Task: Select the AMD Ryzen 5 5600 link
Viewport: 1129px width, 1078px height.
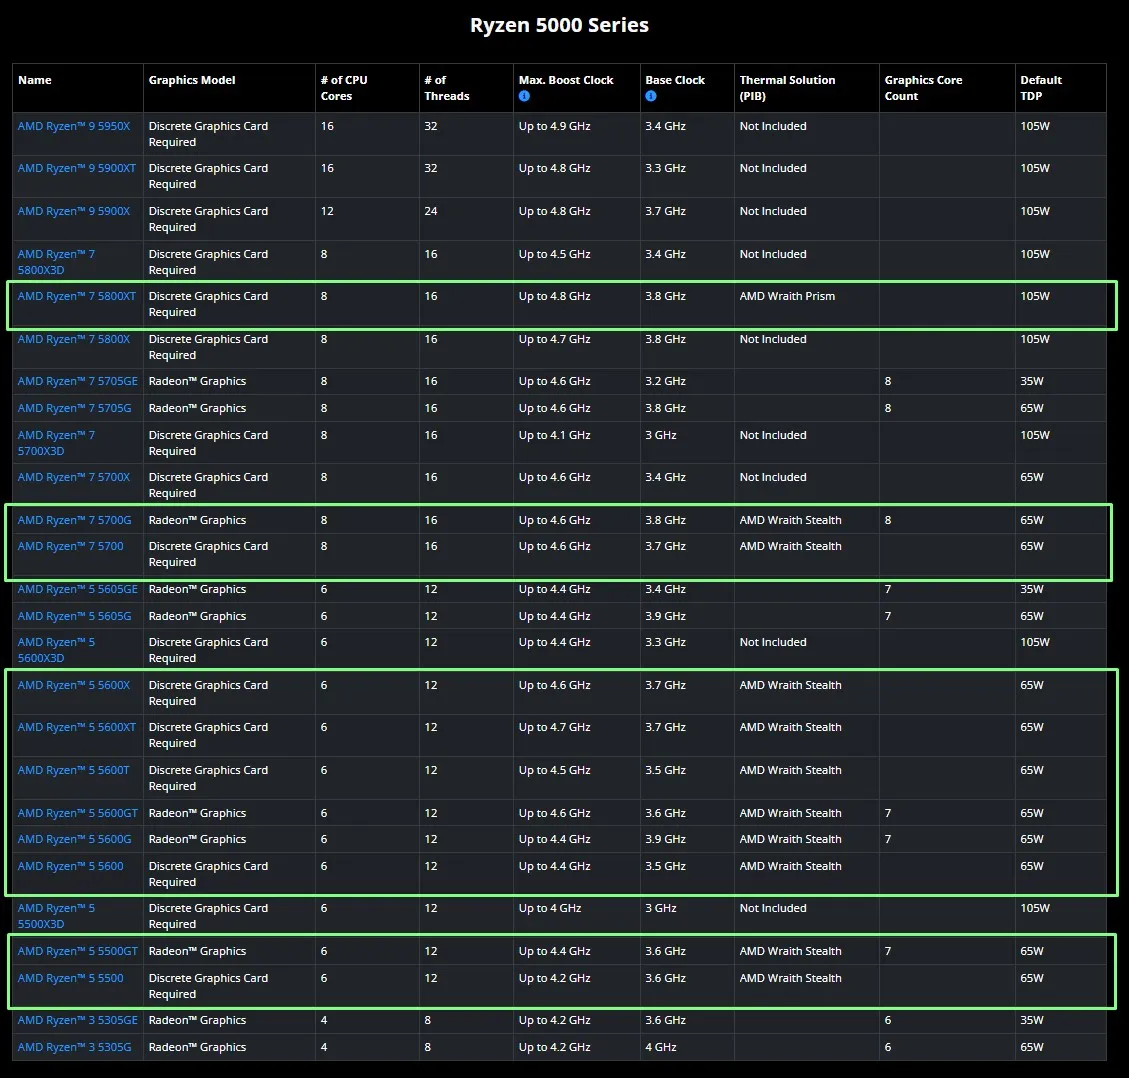Action: [x=70, y=866]
